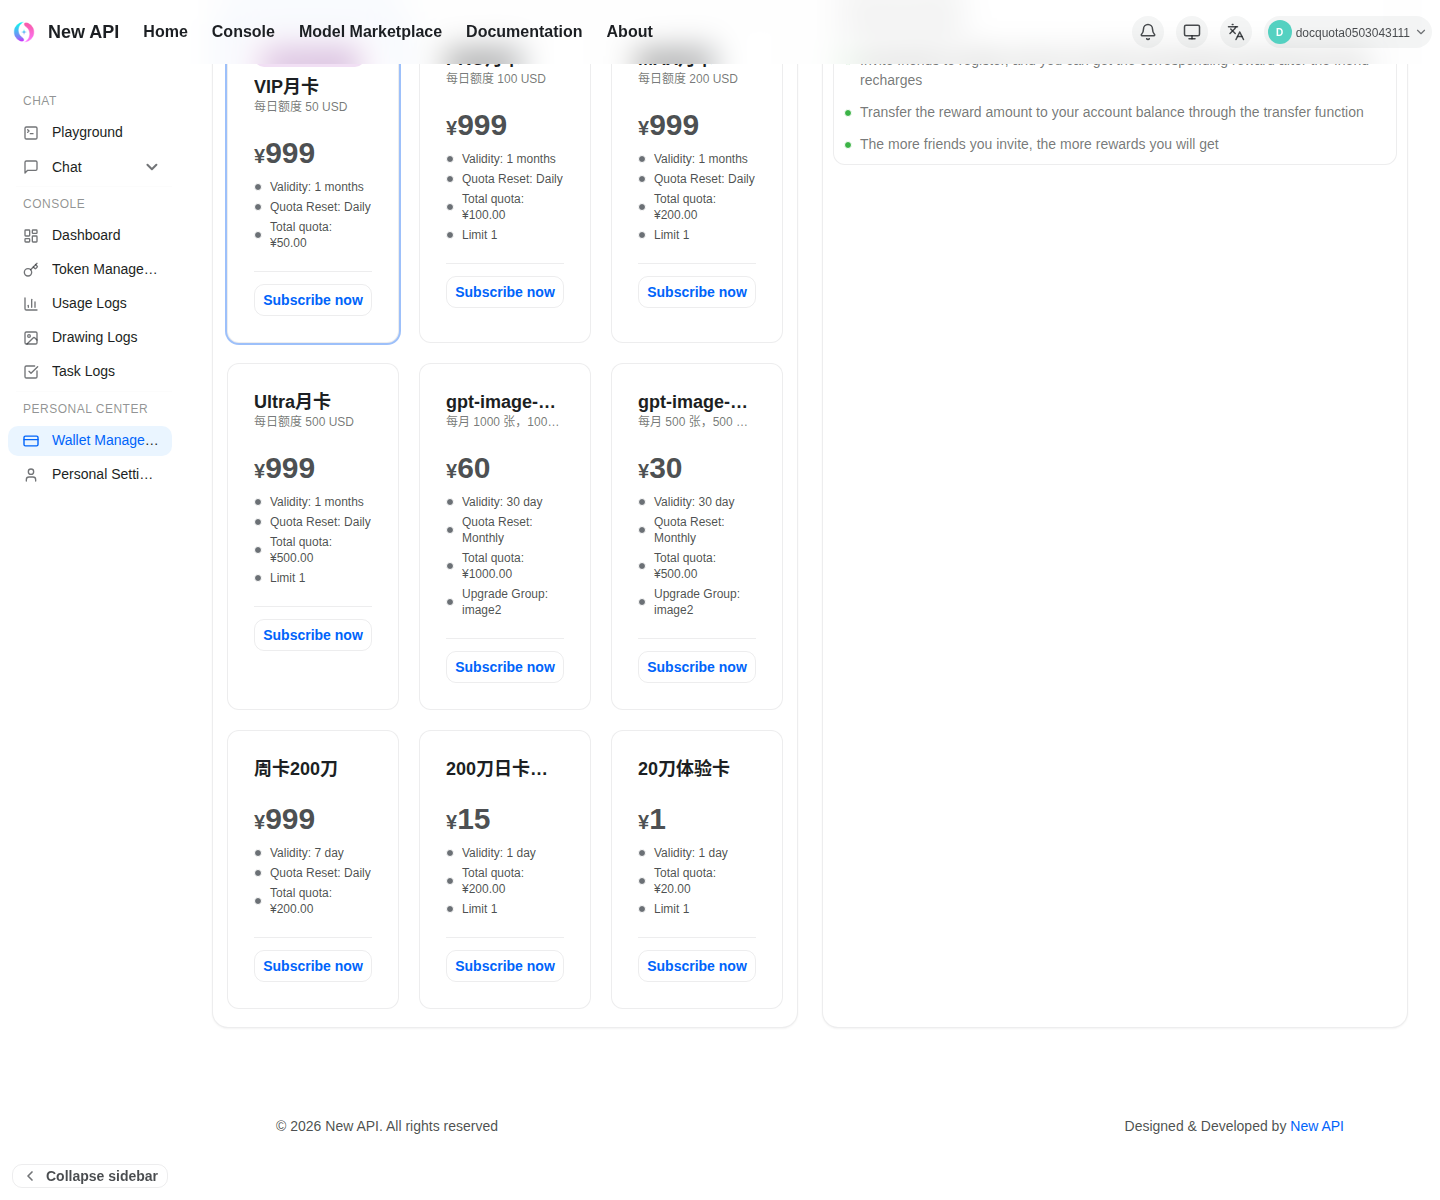Click the 20刀体验卡 card title
Screen dimensions: 1440x1200
pos(684,769)
